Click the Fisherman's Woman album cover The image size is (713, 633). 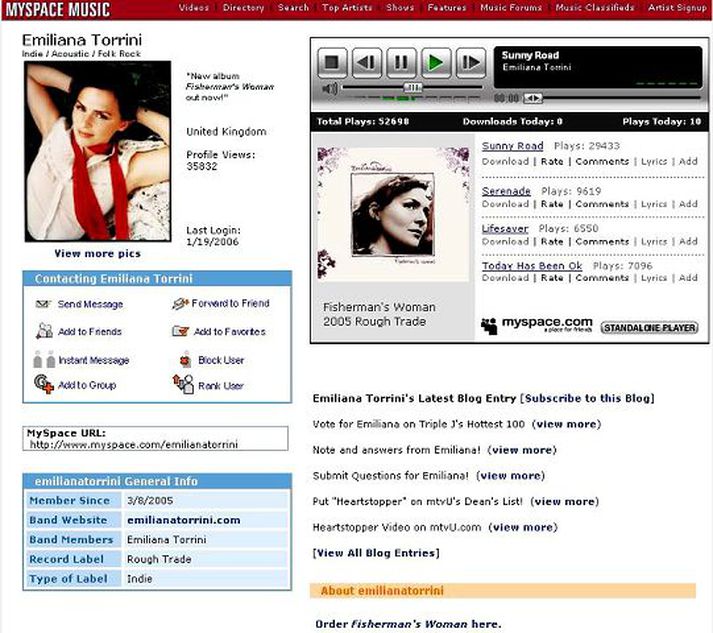pos(393,213)
